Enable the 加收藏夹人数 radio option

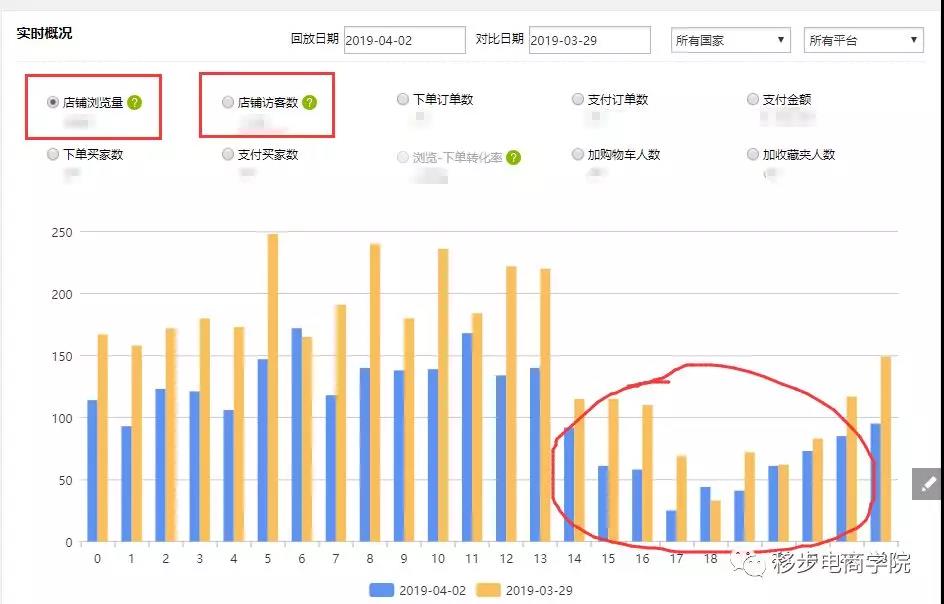tap(753, 155)
